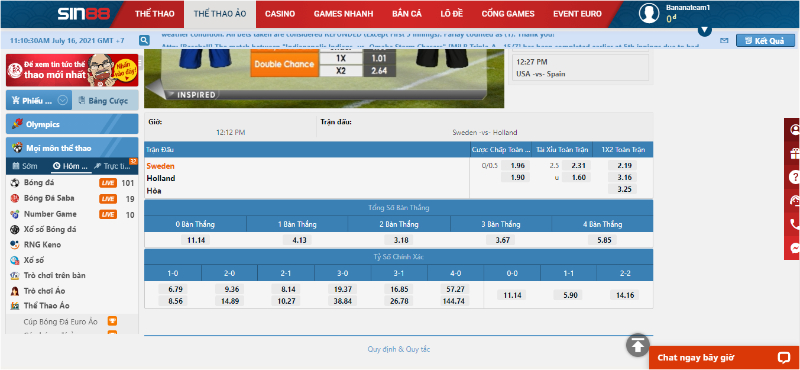The image size is (800, 370).
Task: Open the EVENT EURO menu
Action: tap(577, 14)
